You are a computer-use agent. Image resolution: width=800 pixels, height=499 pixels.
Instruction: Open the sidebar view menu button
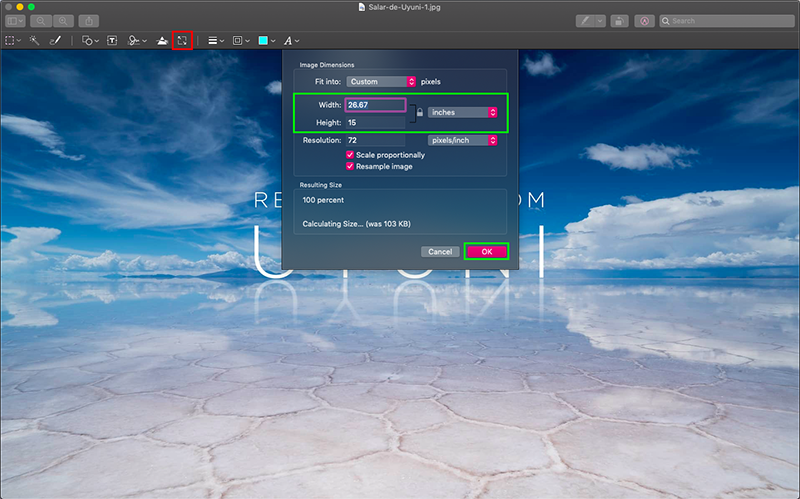tap(15, 21)
